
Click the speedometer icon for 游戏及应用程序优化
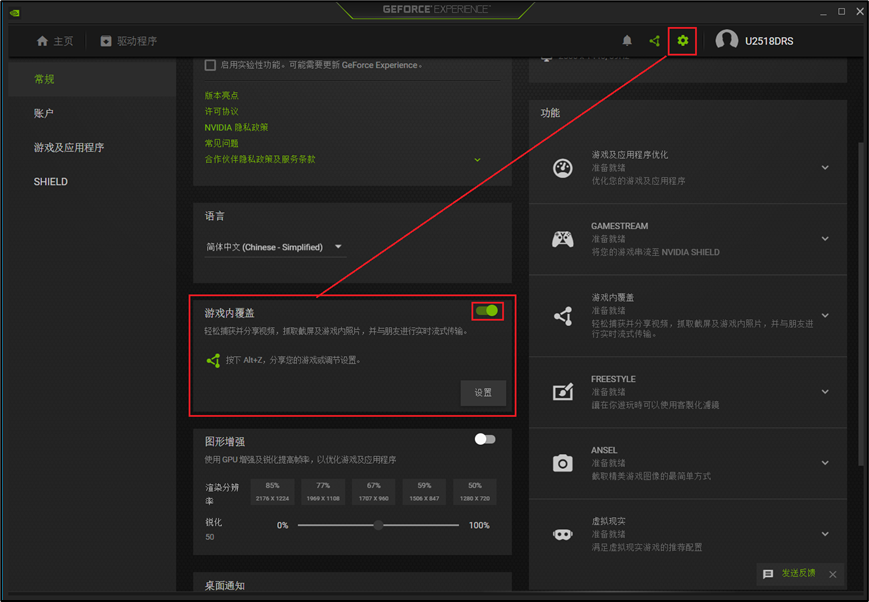coord(563,168)
